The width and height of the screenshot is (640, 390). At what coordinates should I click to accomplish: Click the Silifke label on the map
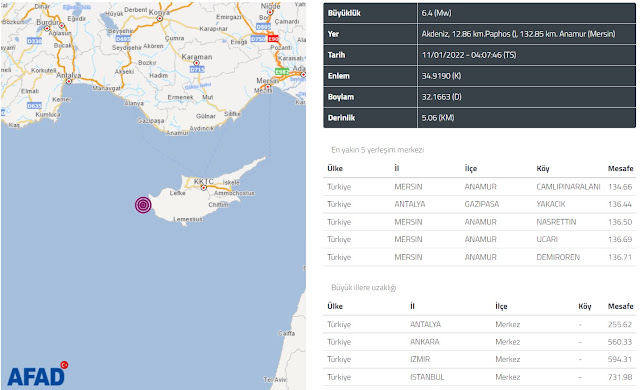(232, 114)
